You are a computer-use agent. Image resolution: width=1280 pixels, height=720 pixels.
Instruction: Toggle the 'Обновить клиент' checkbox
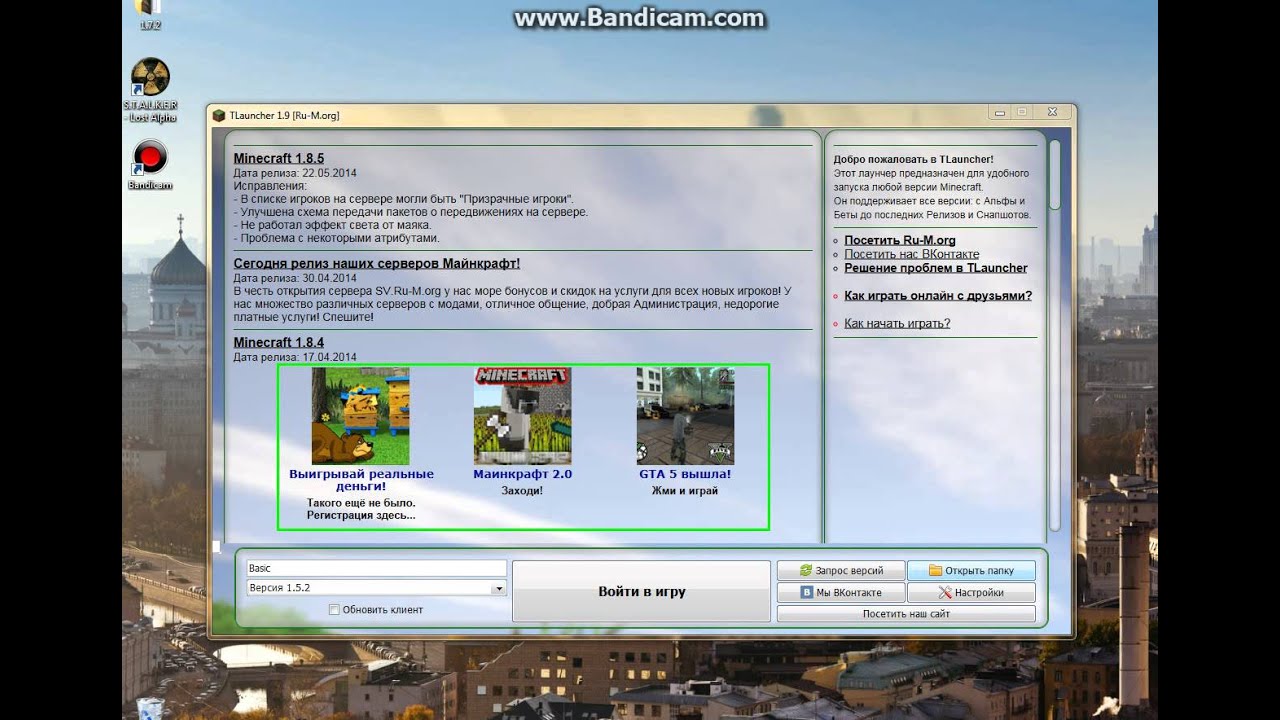[x=334, y=609]
